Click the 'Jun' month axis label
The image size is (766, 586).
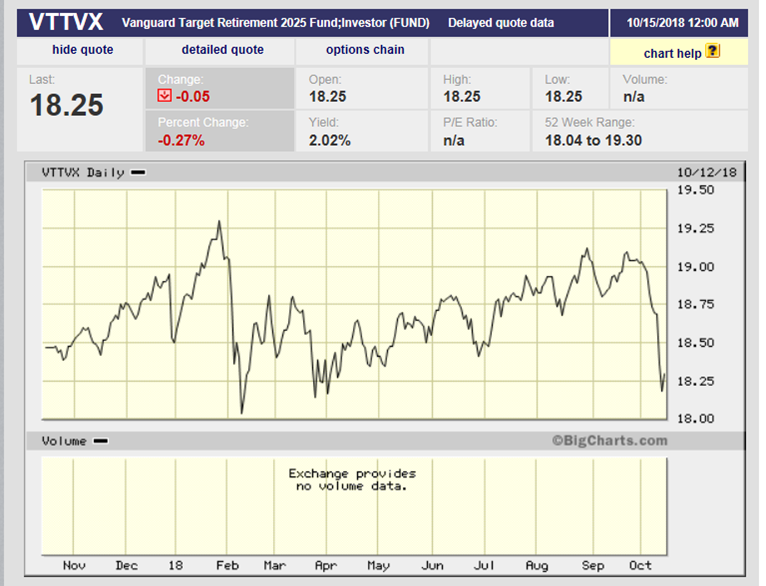[432, 565]
